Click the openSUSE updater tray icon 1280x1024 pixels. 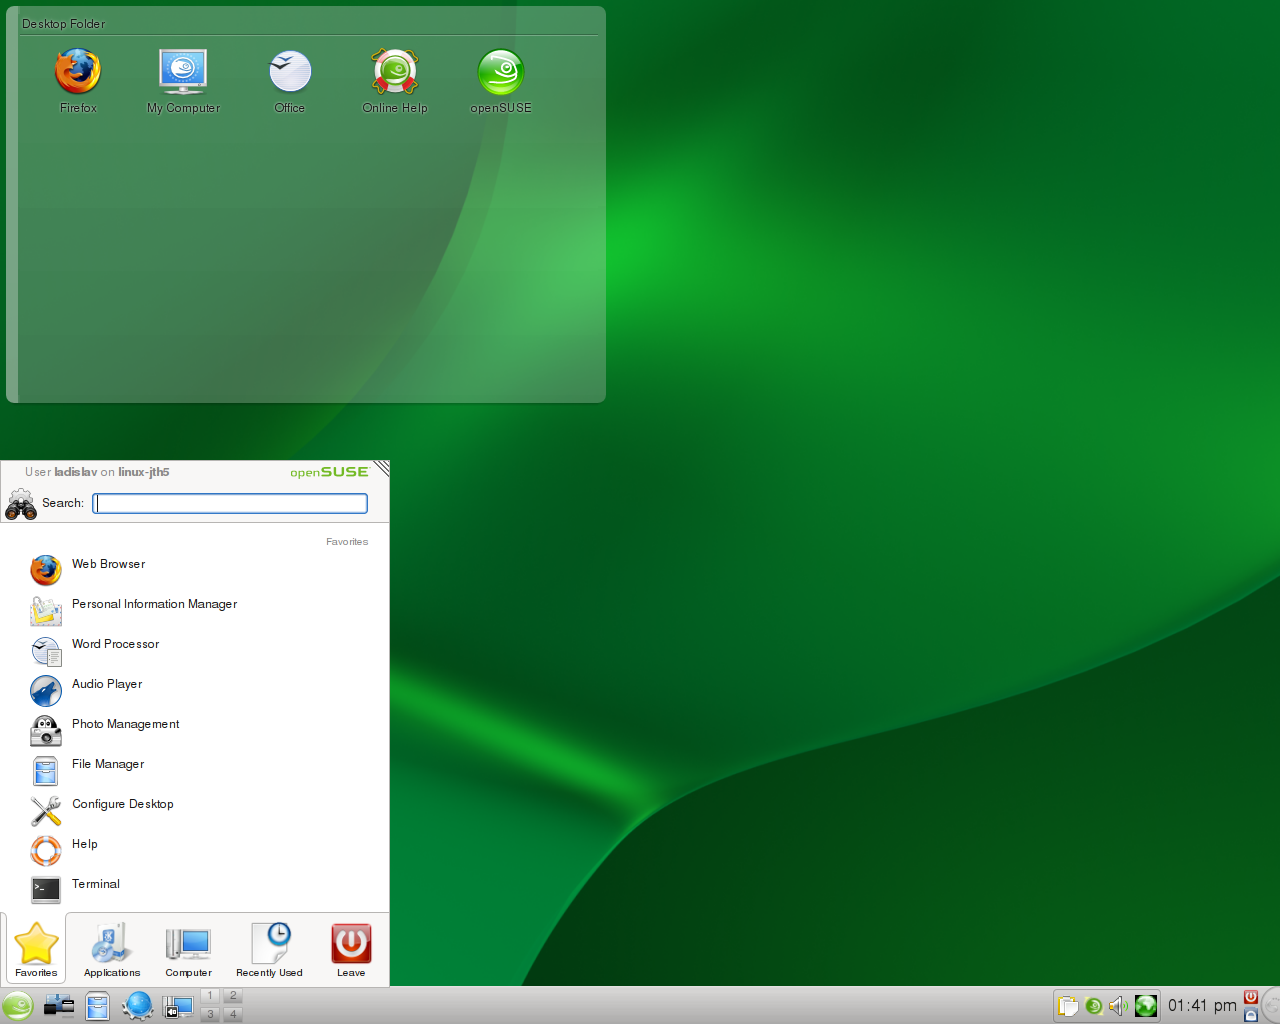coord(1094,1006)
